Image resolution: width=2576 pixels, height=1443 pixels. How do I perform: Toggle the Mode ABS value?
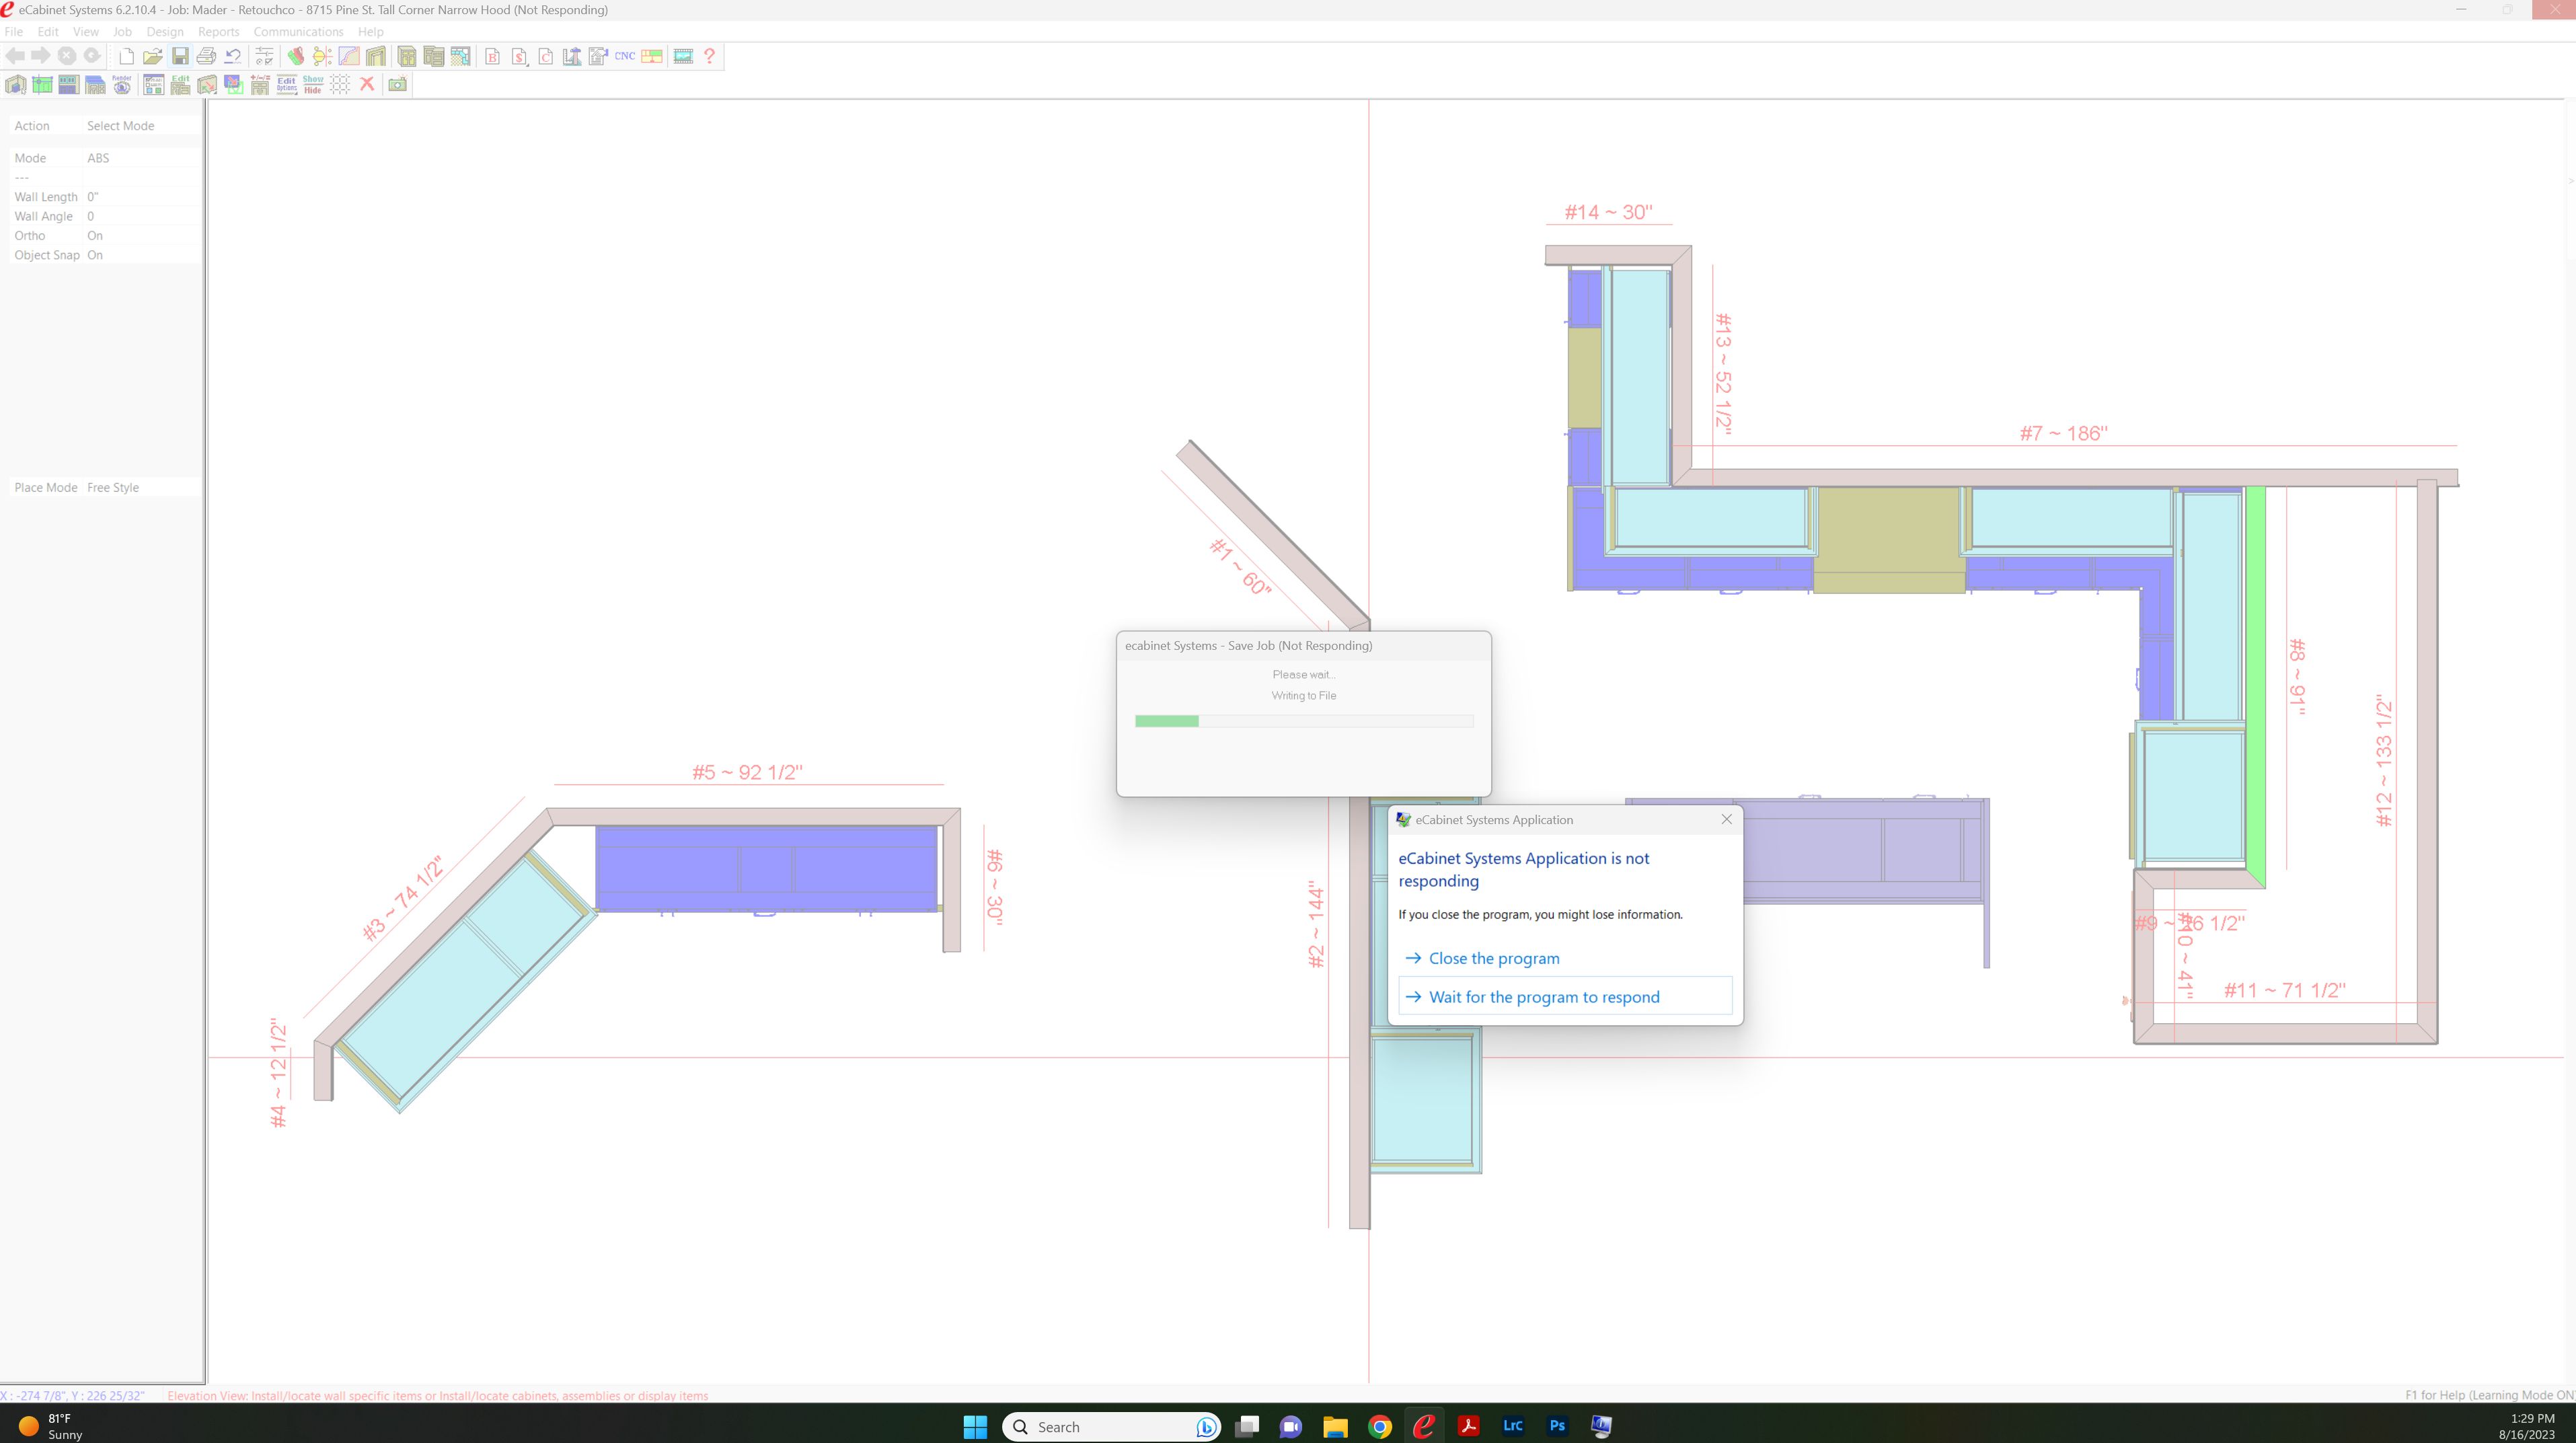click(98, 158)
